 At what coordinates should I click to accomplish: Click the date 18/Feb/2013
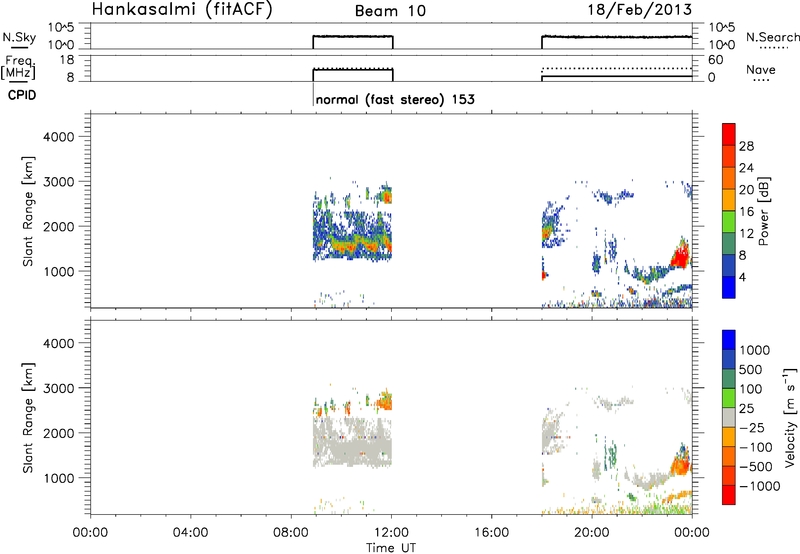tap(640, 10)
